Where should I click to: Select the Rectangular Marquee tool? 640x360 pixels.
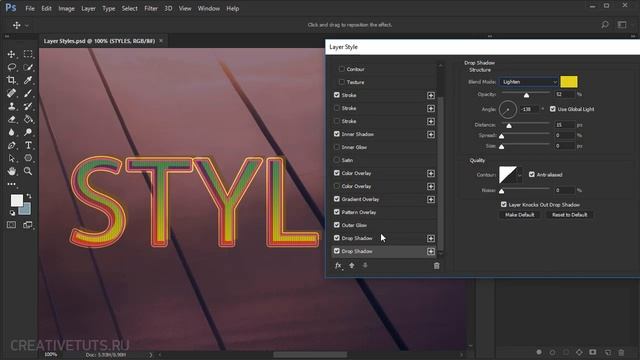(x=28, y=54)
